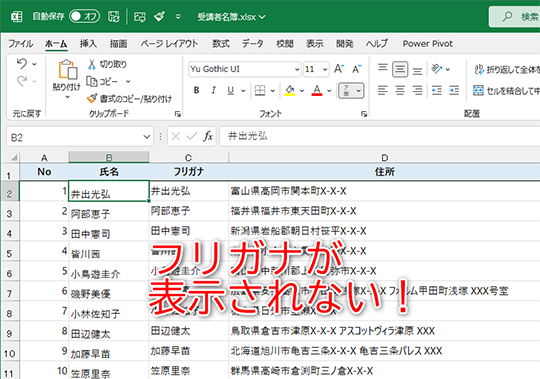Click the コピー button

pyautogui.click(x=102, y=82)
